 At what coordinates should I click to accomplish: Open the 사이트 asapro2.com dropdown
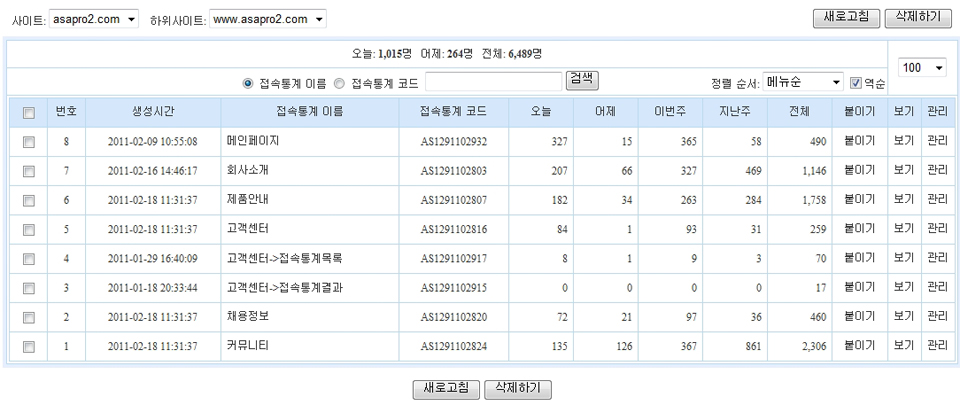click(x=93, y=19)
